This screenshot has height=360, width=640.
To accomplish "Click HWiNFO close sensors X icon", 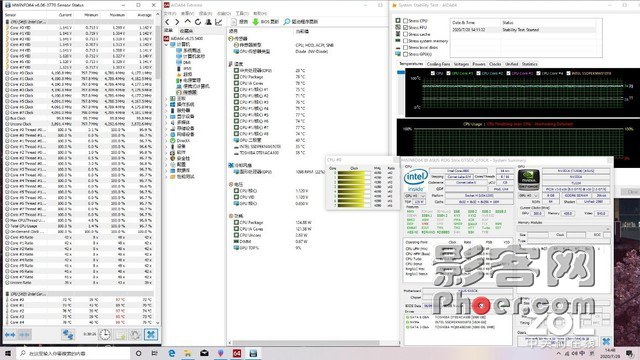I will point(151,335).
